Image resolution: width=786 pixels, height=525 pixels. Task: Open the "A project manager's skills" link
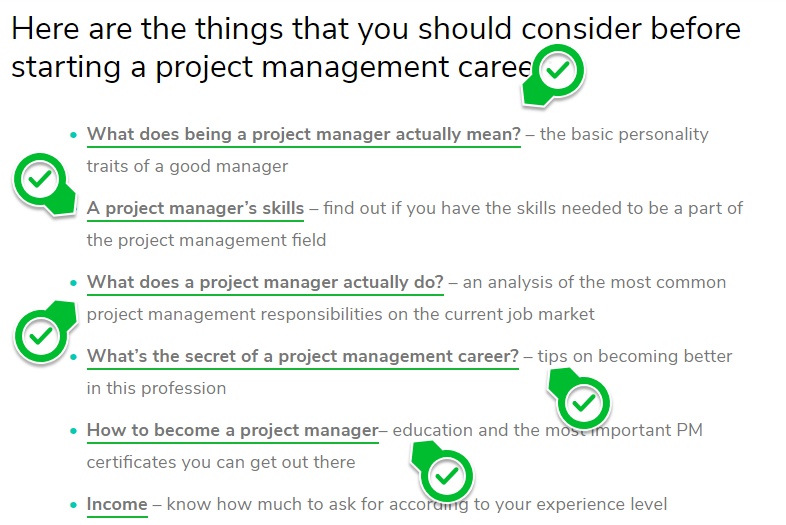pos(195,208)
